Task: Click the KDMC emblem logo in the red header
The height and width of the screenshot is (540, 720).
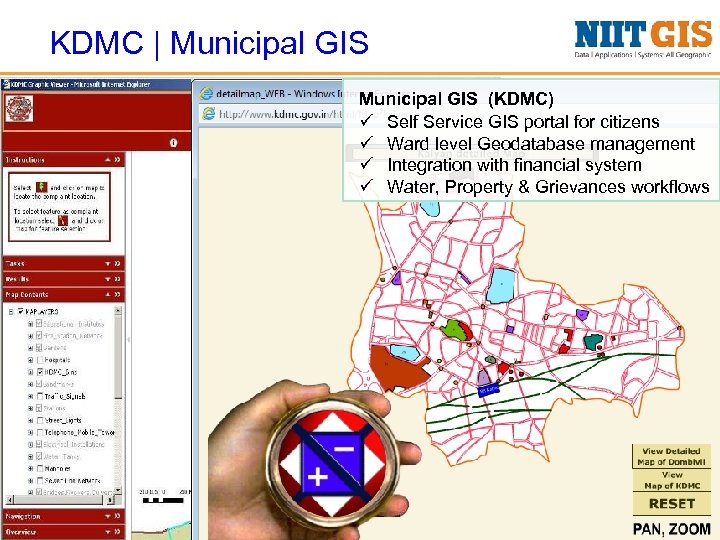Action: point(19,109)
